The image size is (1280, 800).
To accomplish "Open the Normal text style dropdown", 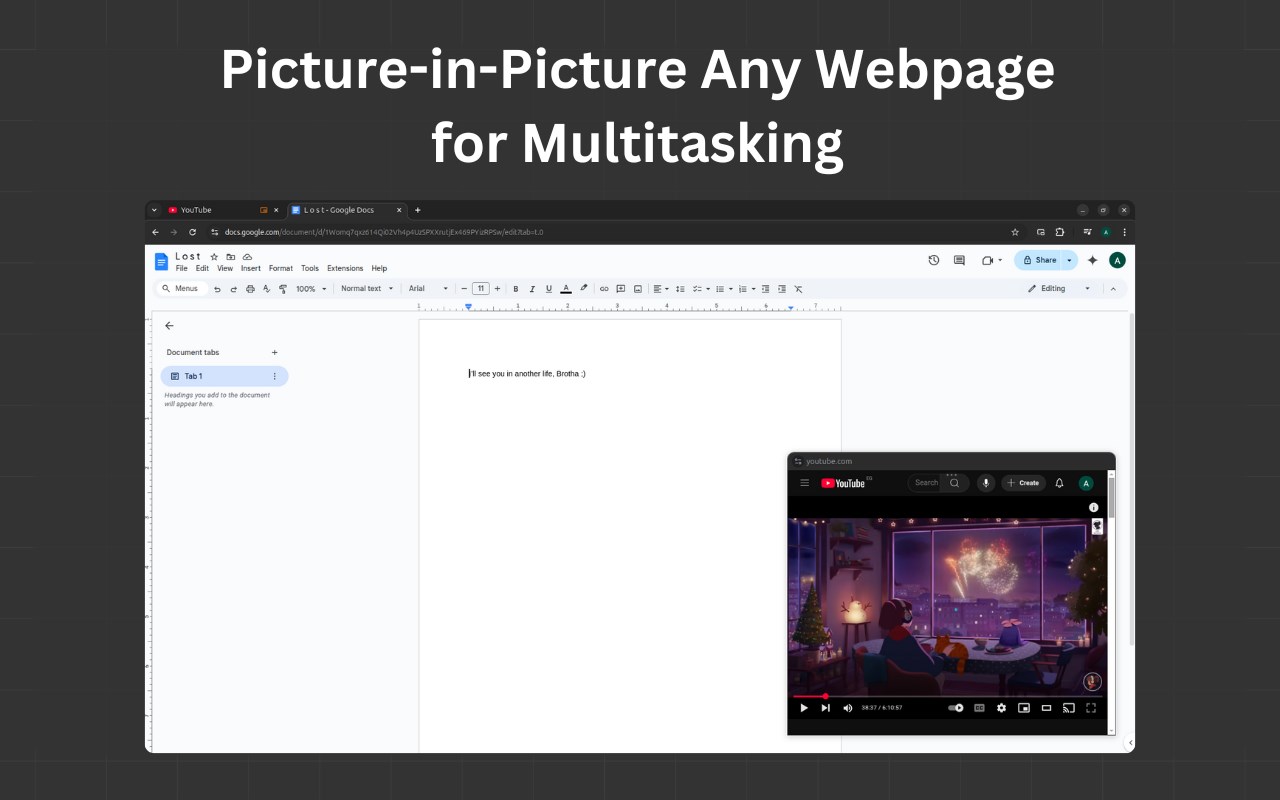I will coord(366,289).
